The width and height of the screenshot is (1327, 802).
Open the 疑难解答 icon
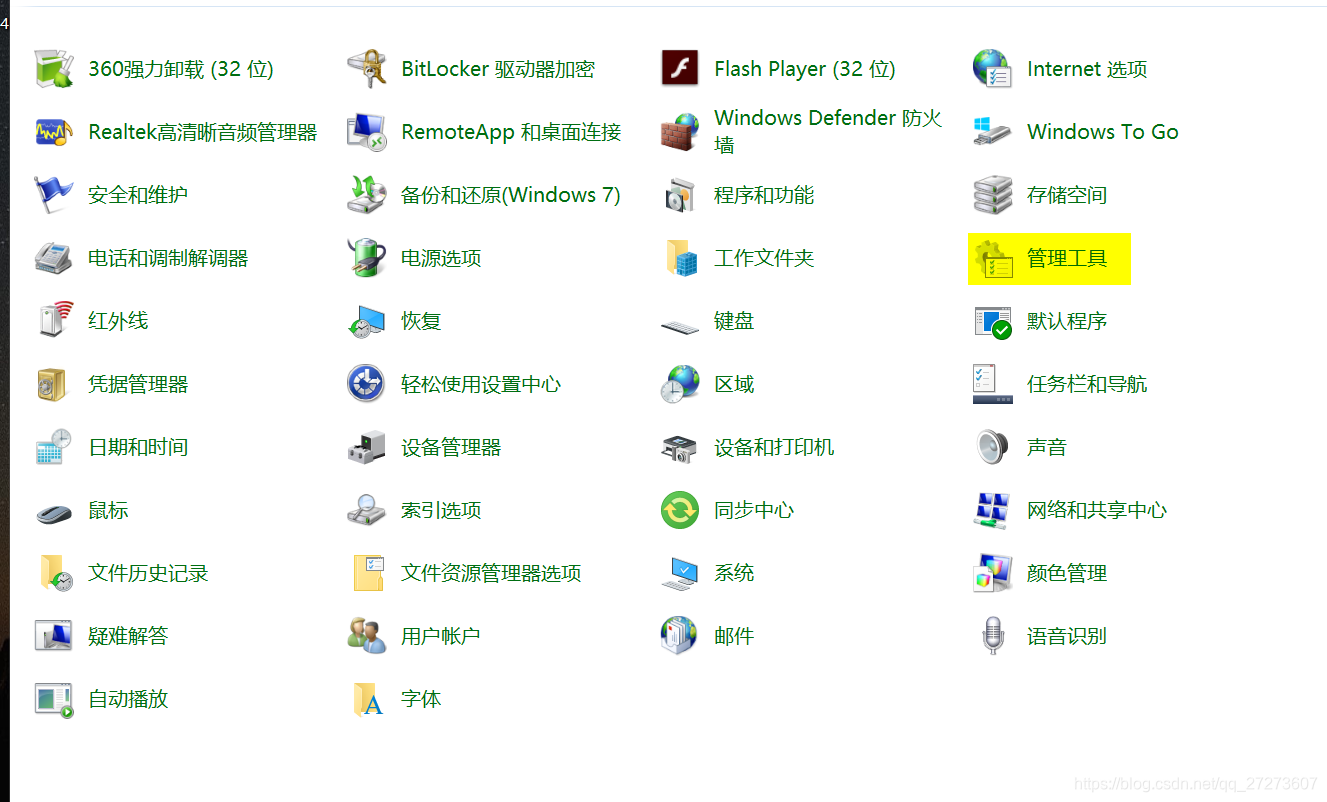point(54,636)
